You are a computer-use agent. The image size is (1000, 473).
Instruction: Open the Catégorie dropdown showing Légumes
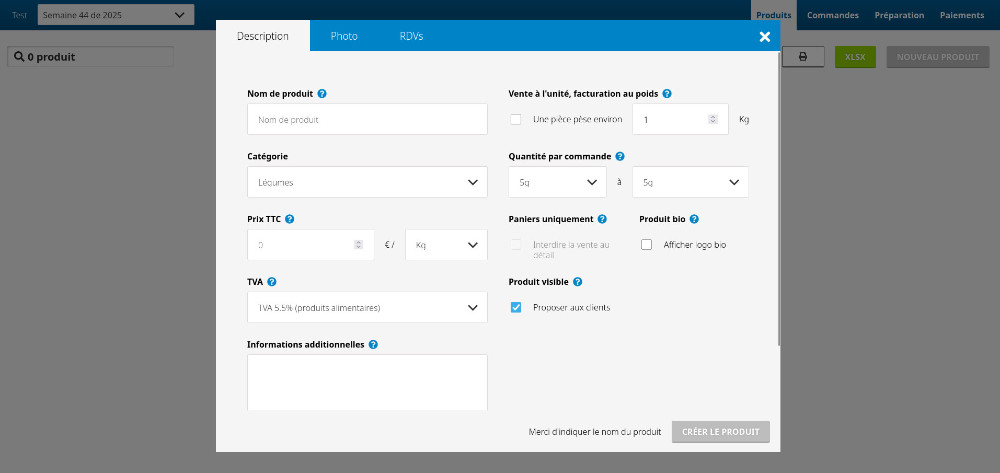point(367,182)
